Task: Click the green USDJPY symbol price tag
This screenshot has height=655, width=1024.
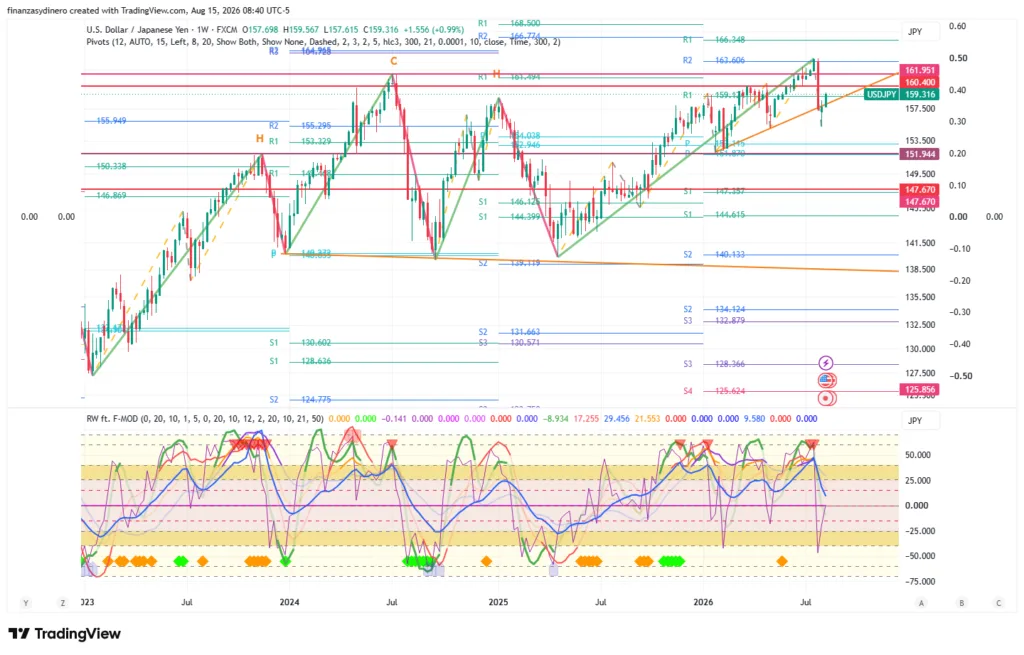Action: [881, 95]
